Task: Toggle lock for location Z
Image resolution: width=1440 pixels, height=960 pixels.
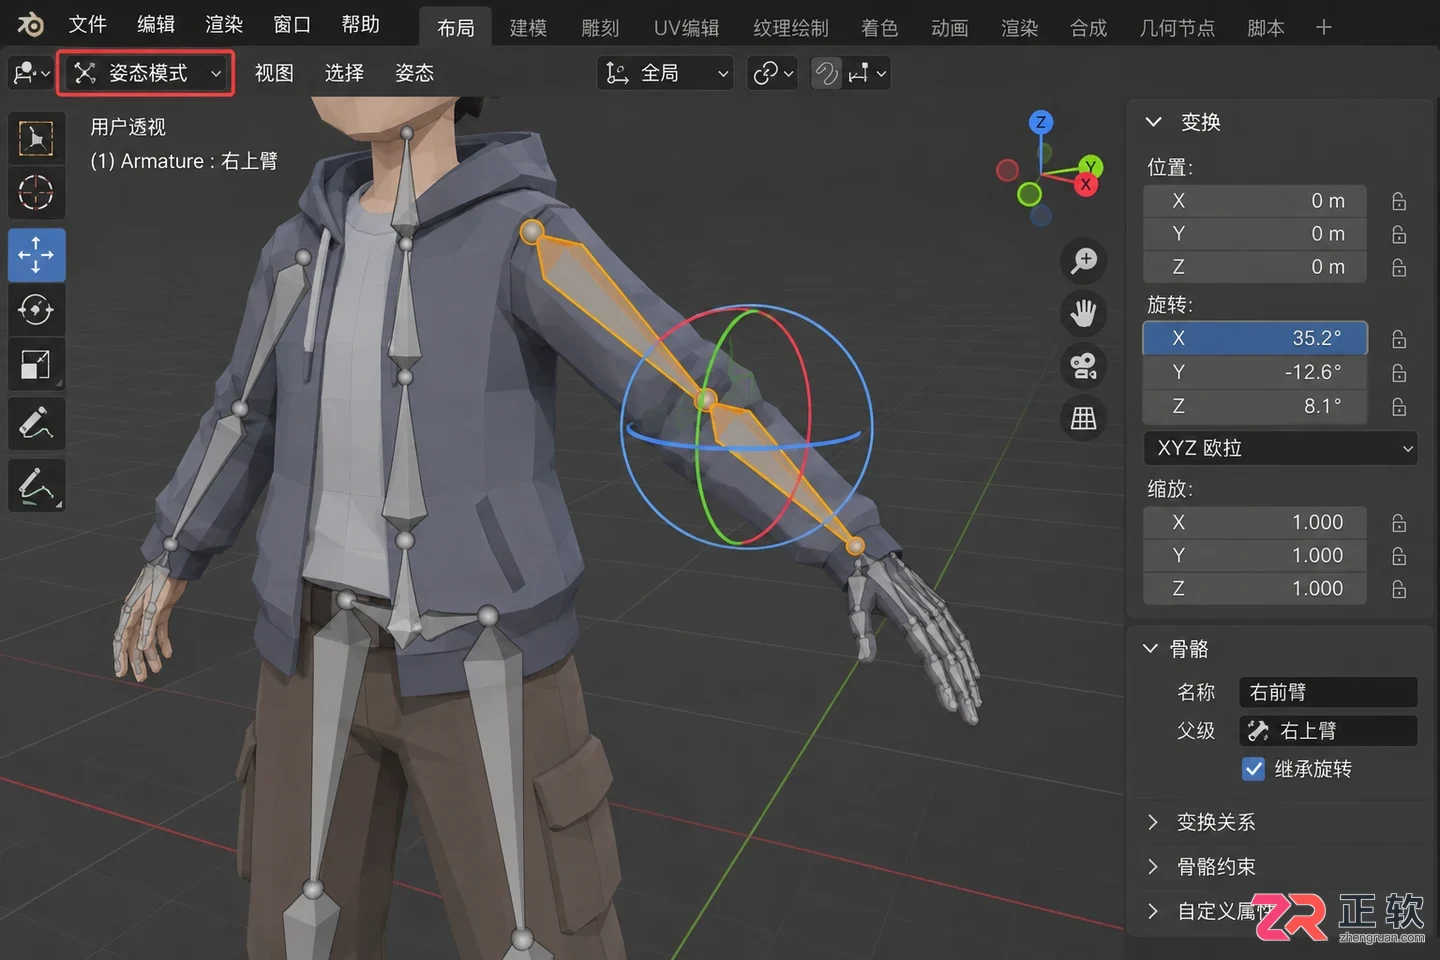Action: point(1399,267)
